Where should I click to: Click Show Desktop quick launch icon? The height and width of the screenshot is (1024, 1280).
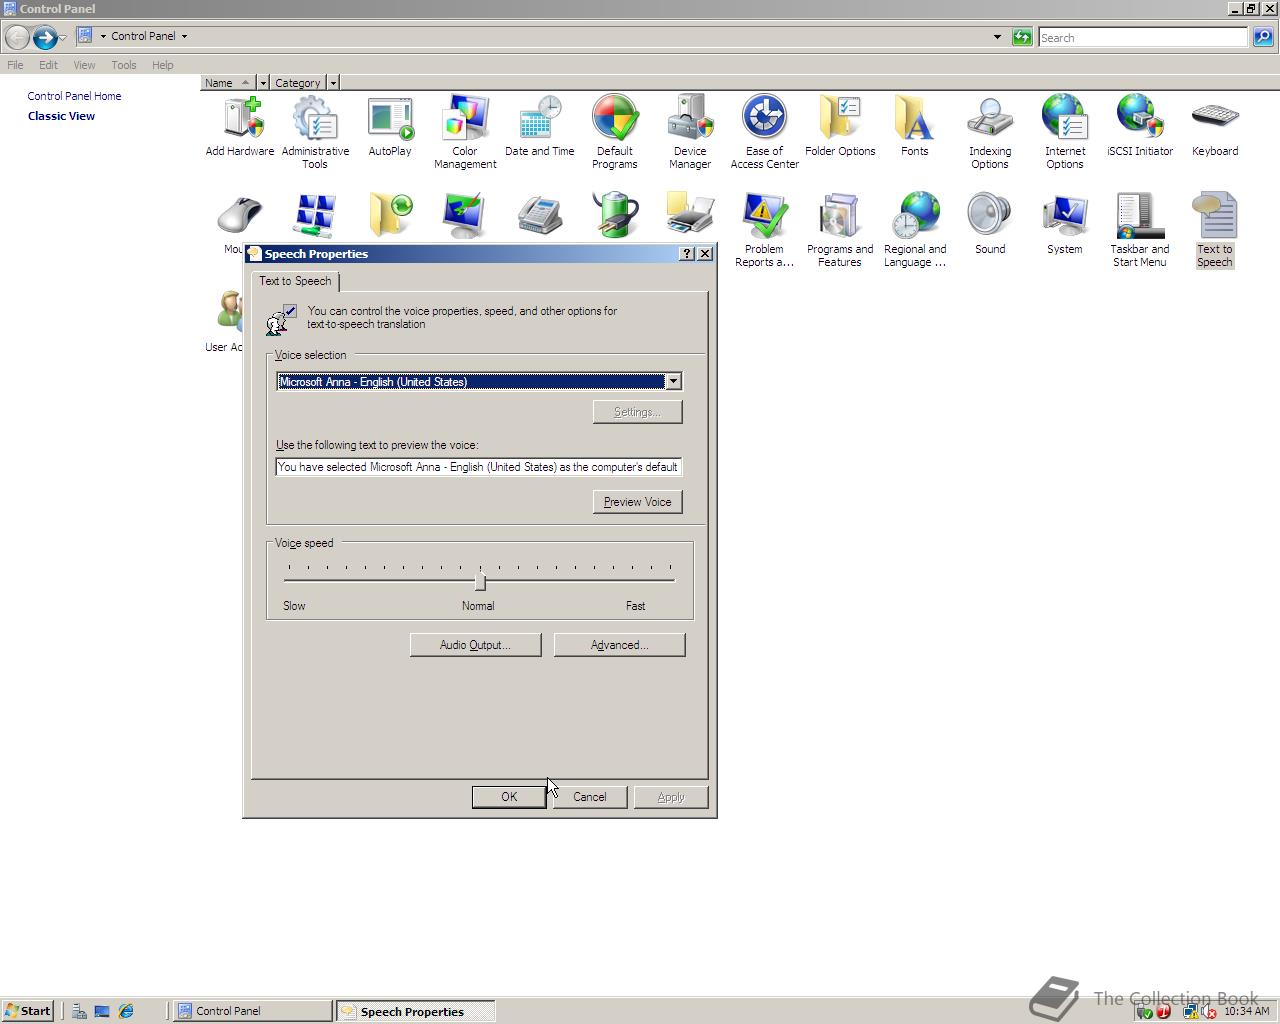[102, 1011]
